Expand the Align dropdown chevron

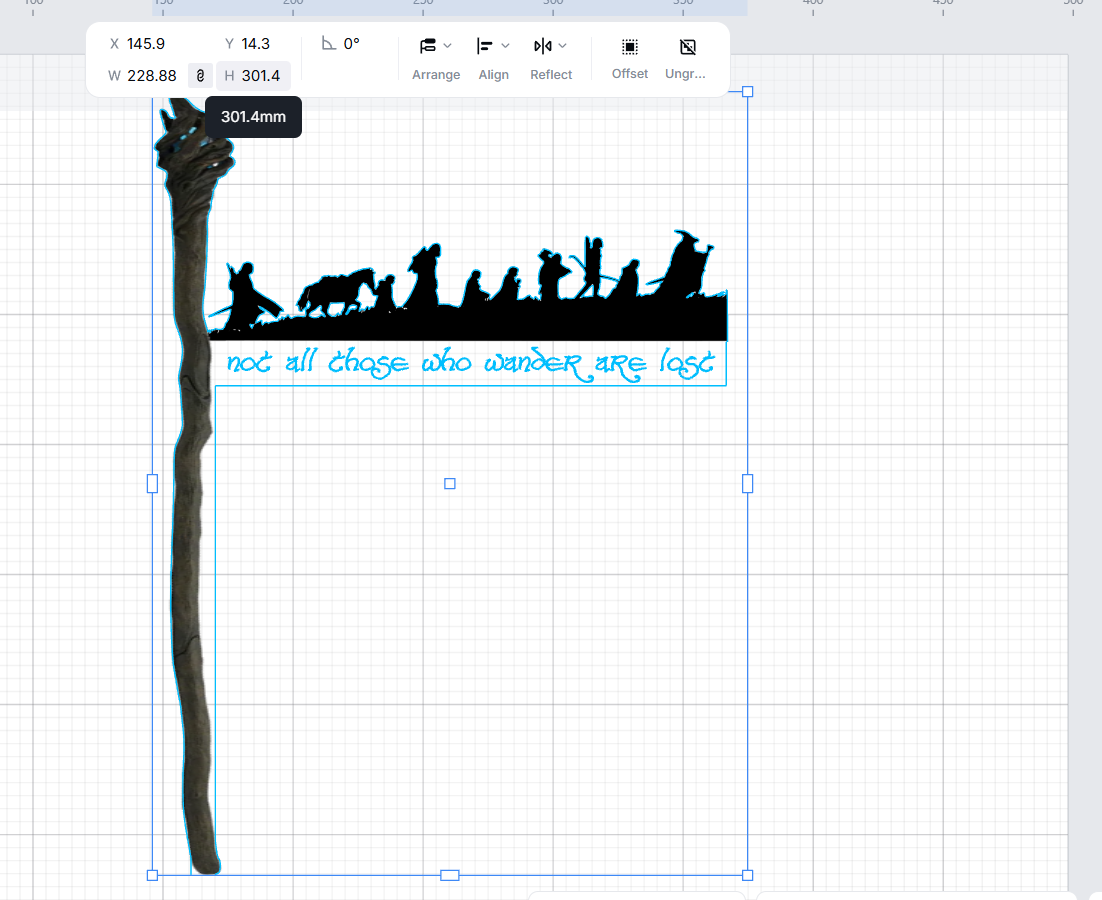pyautogui.click(x=505, y=46)
